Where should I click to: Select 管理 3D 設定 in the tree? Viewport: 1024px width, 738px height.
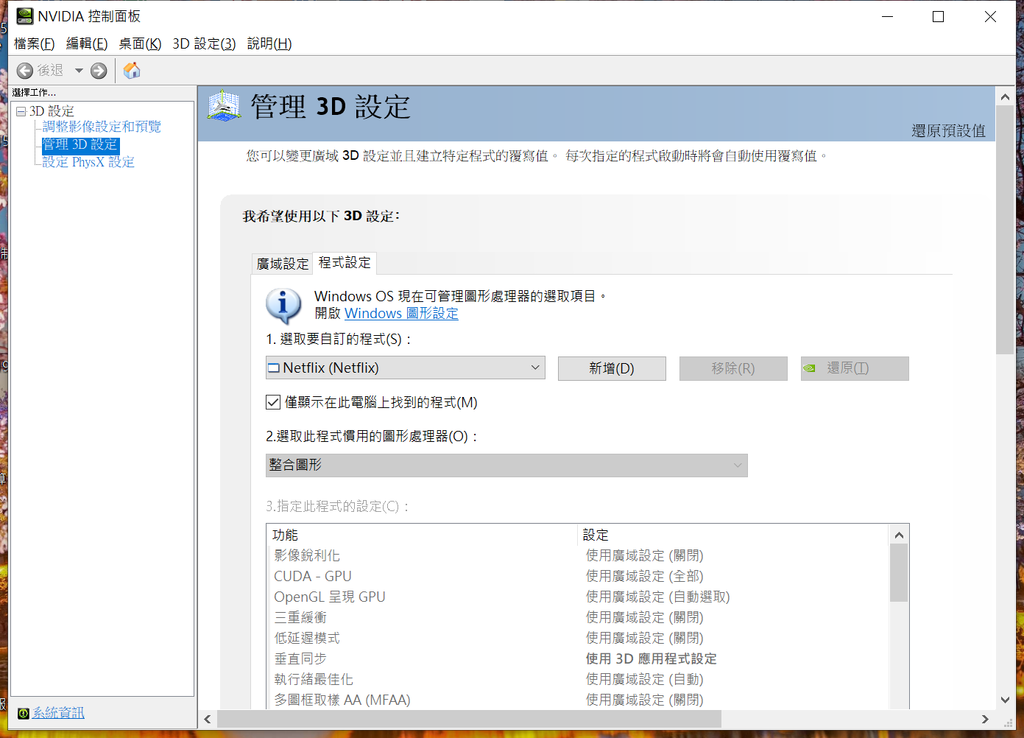[80, 144]
